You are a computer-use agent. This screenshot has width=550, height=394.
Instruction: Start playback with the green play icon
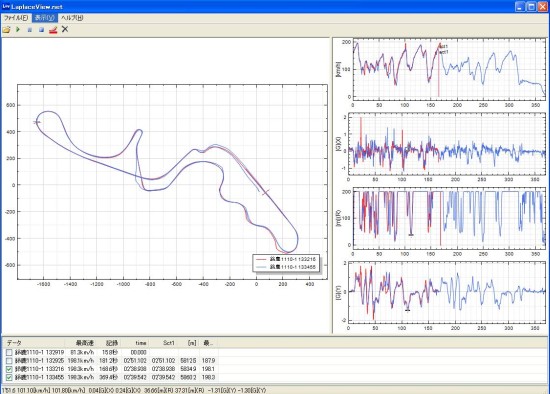click(x=18, y=30)
